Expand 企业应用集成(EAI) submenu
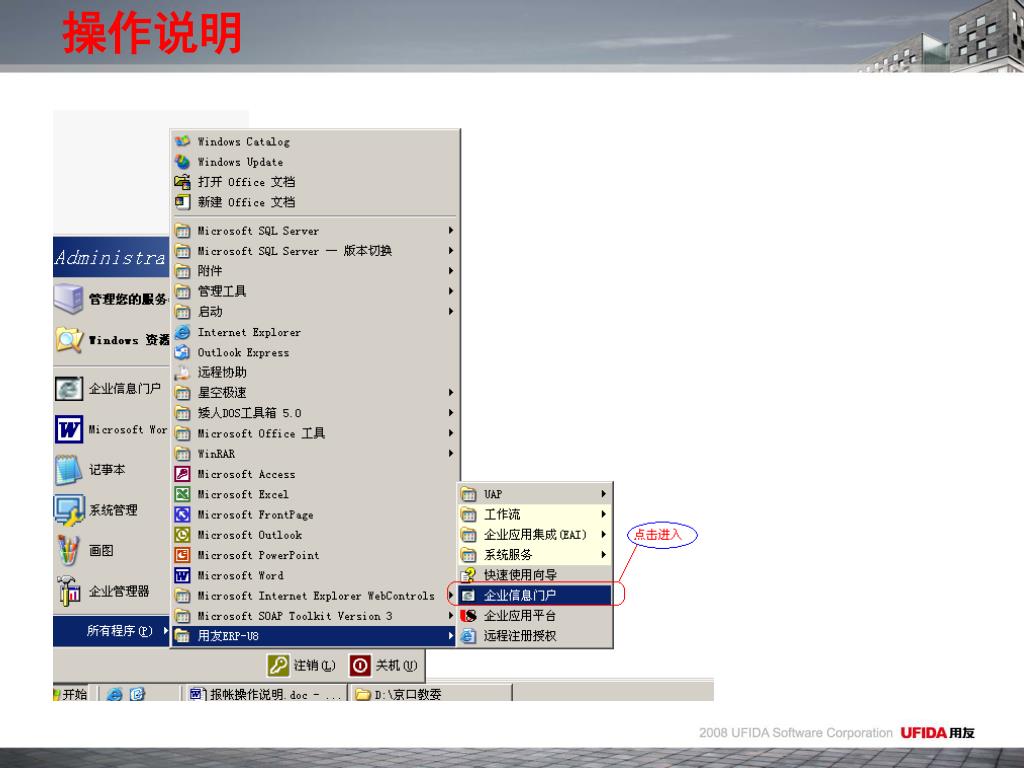1024x768 pixels. click(534, 534)
